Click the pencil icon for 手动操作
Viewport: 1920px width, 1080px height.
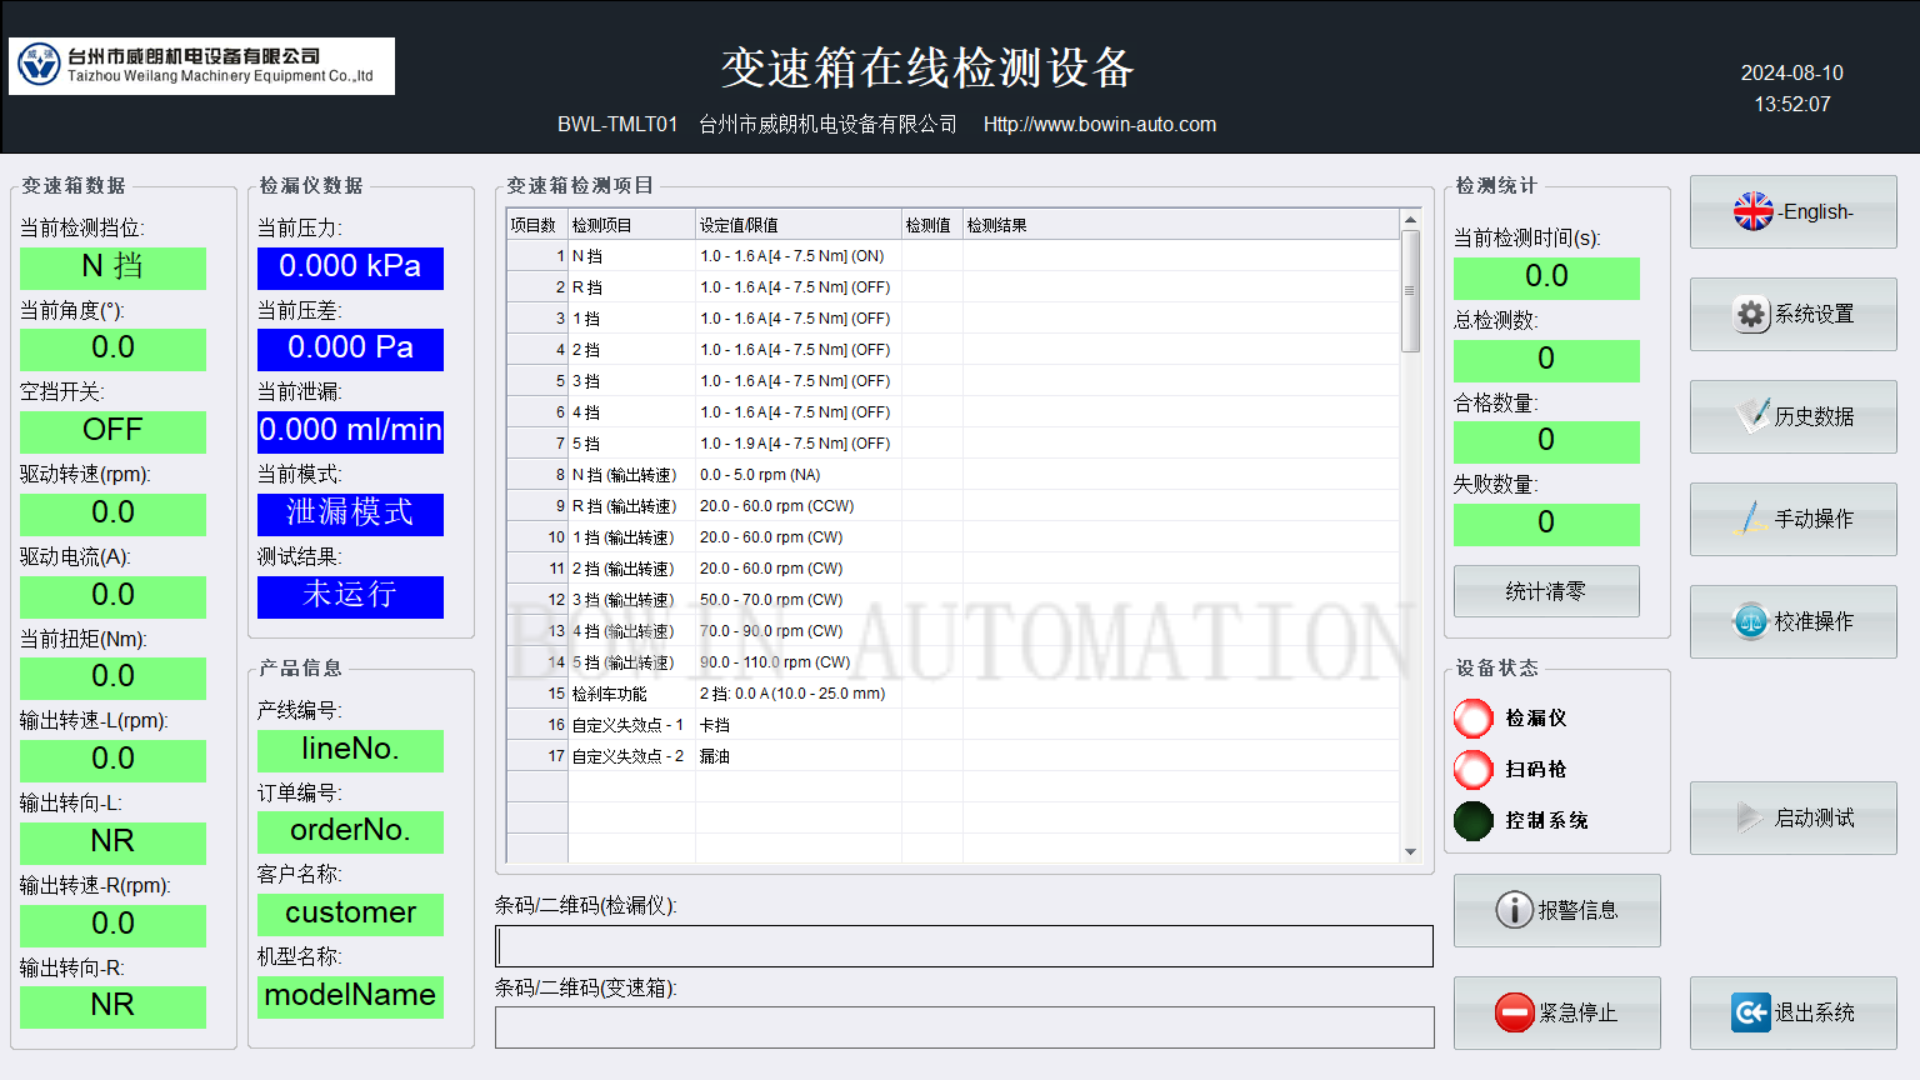1751,518
